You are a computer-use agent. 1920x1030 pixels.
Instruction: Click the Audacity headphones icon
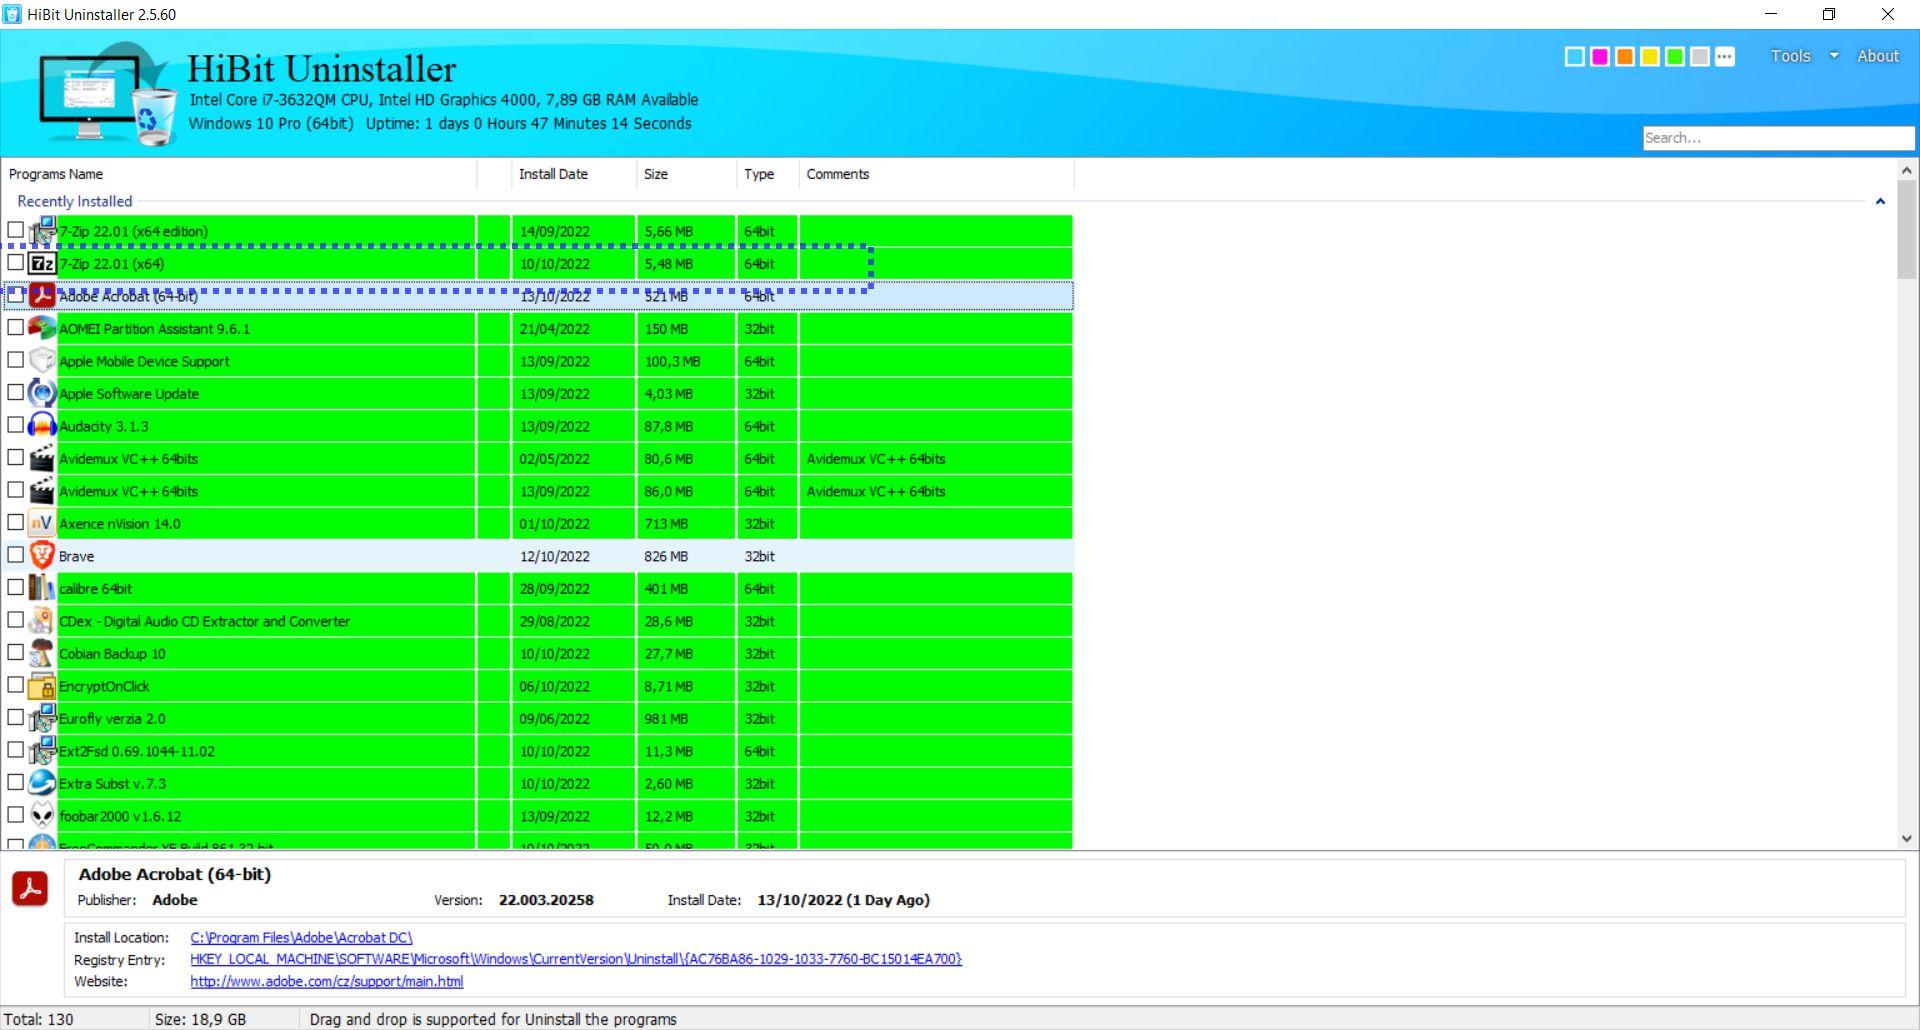click(42, 426)
